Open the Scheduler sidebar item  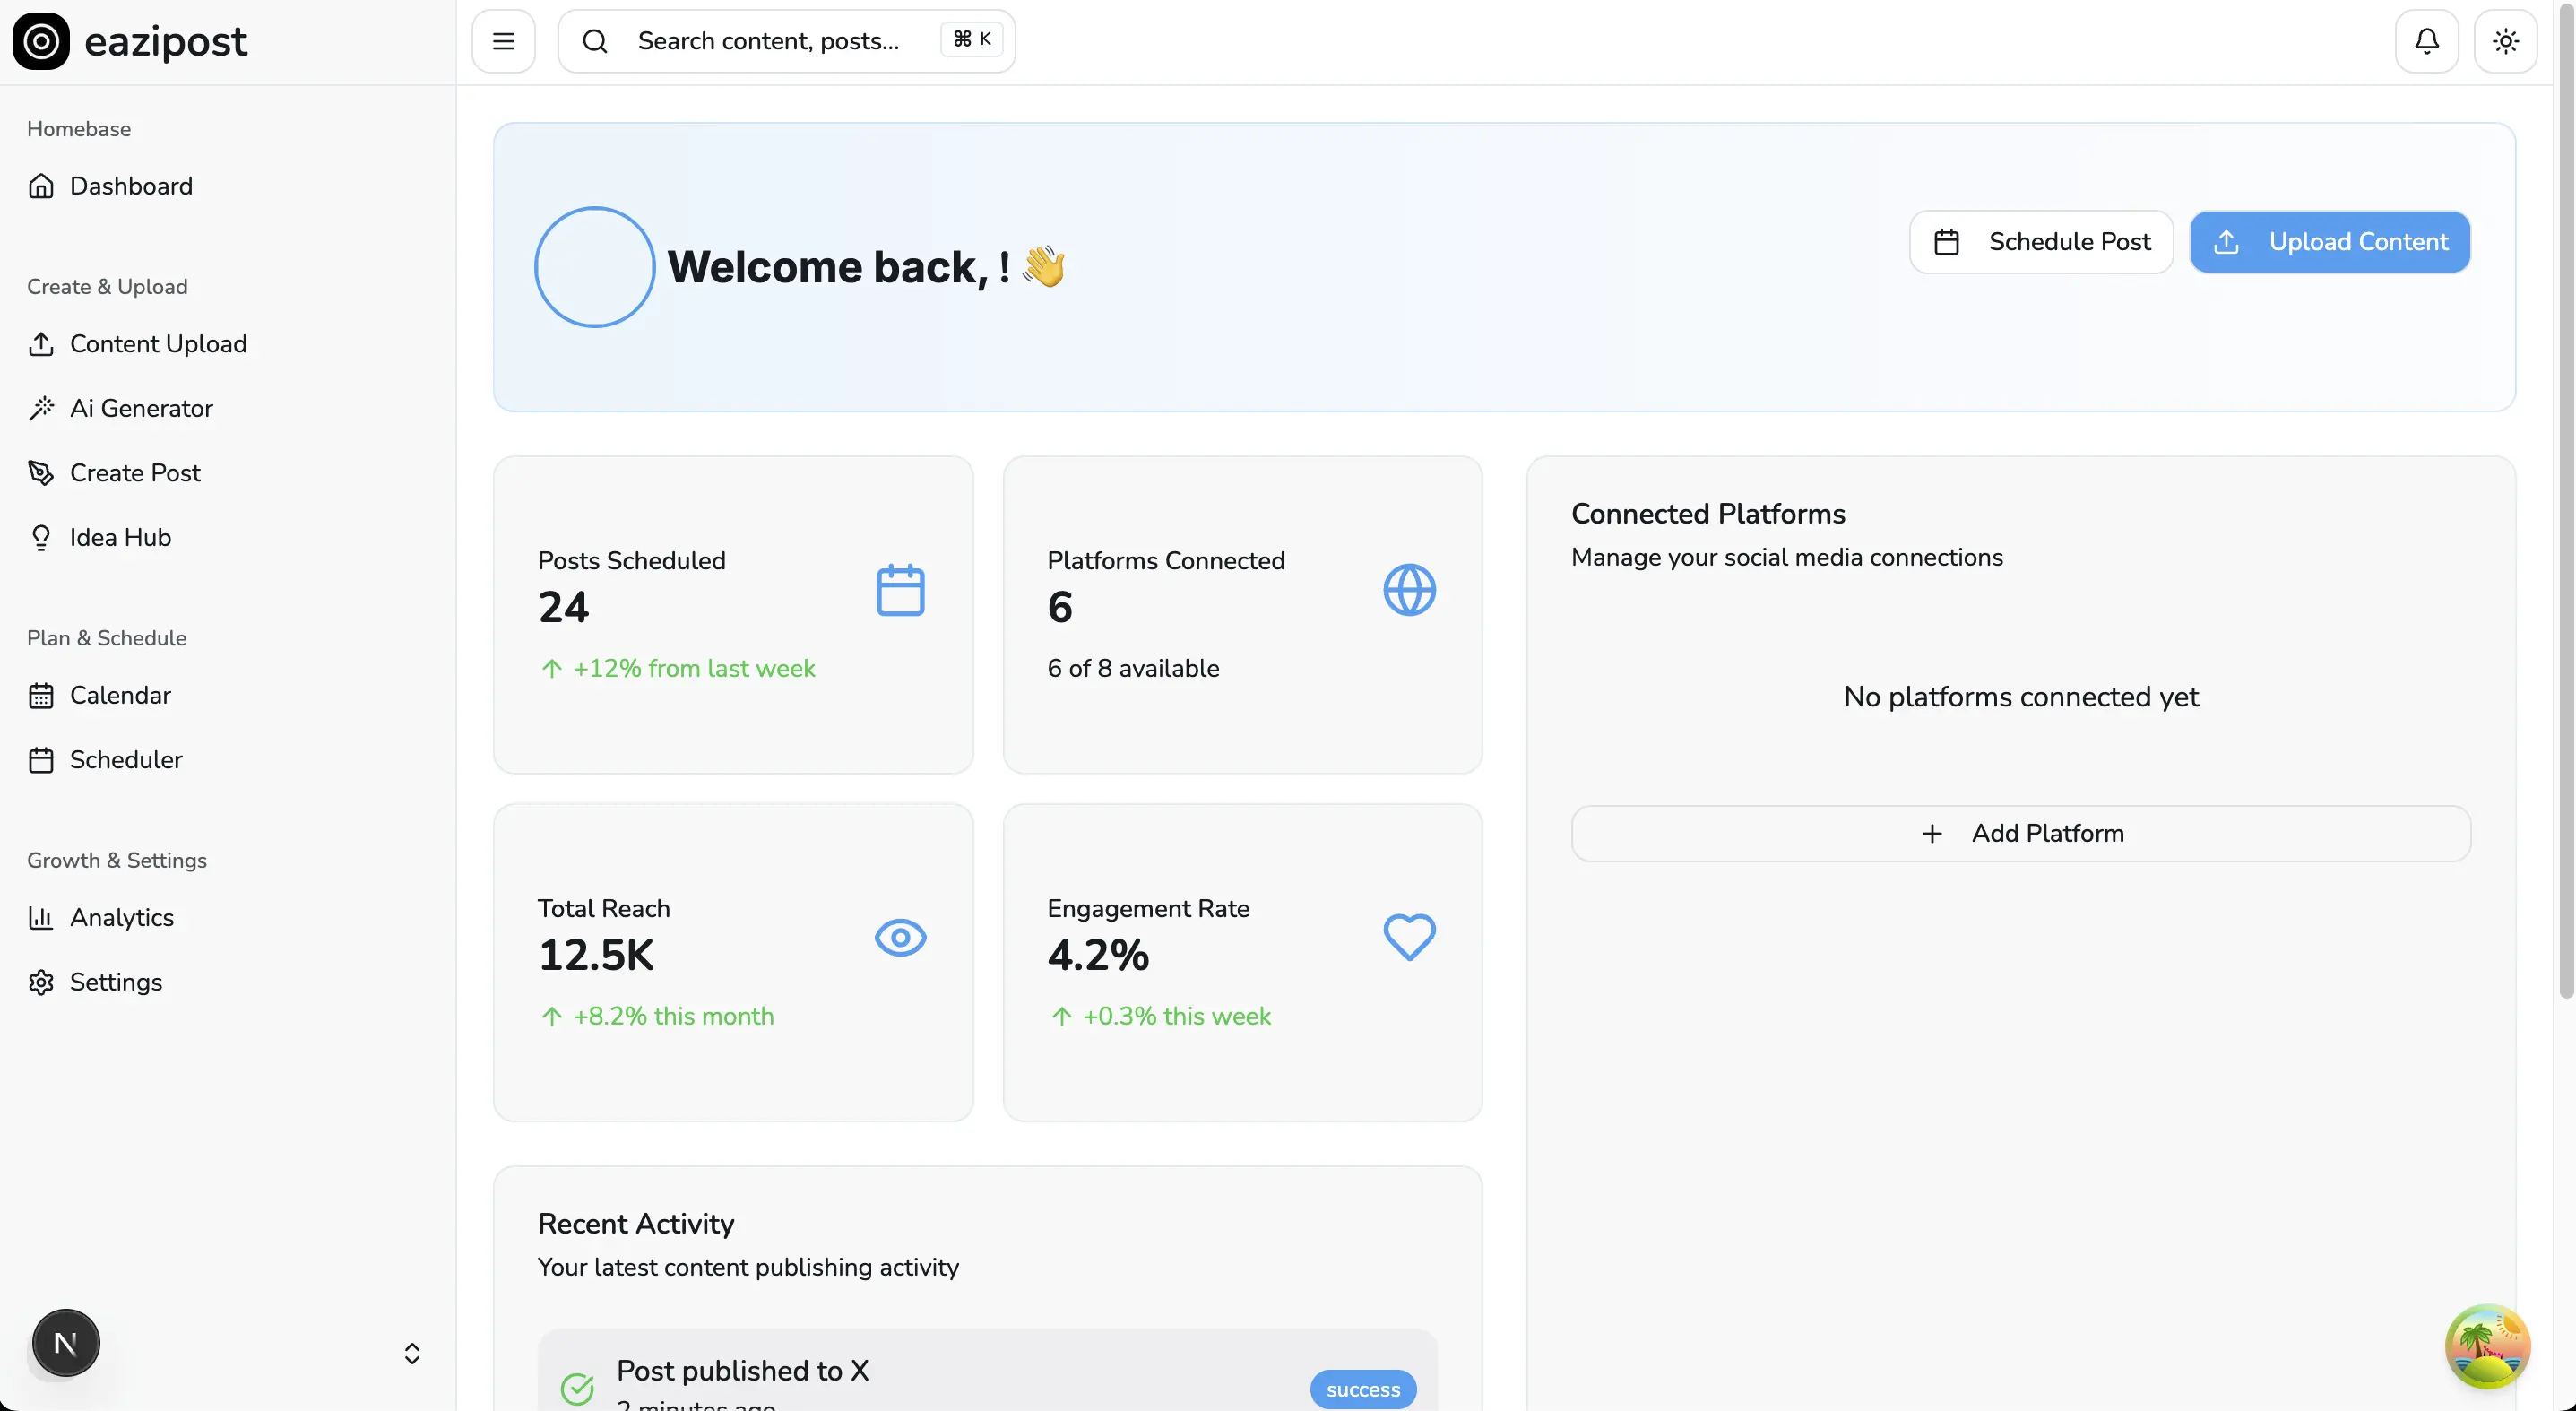click(x=228, y=760)
